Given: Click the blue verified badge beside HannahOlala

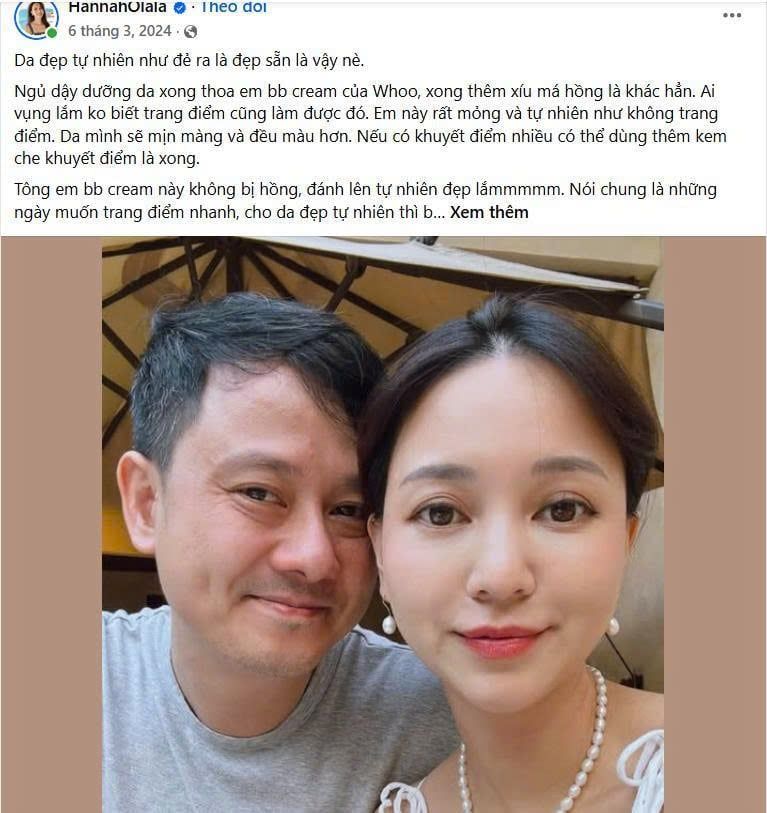Looking at the screenshot, I should coord(180,8).
